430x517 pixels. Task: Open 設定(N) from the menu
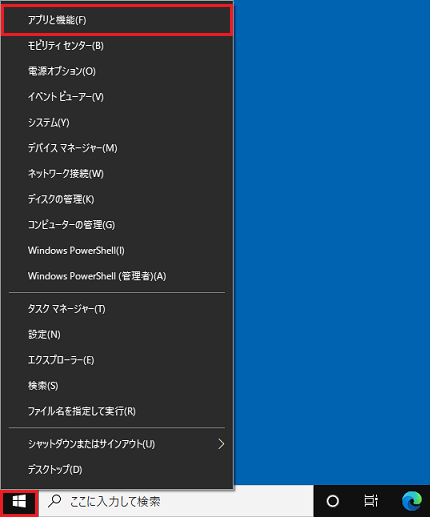click(117, 334)
